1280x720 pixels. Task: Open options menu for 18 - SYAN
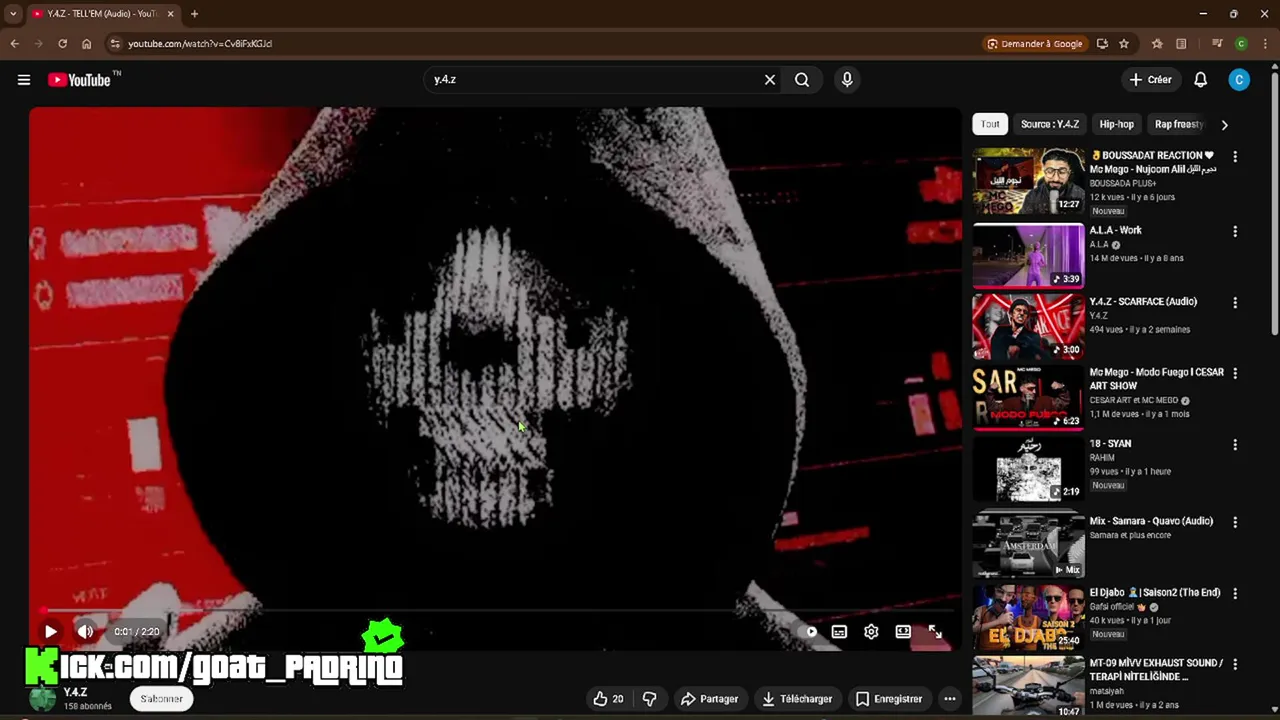tap(1235, 445)
